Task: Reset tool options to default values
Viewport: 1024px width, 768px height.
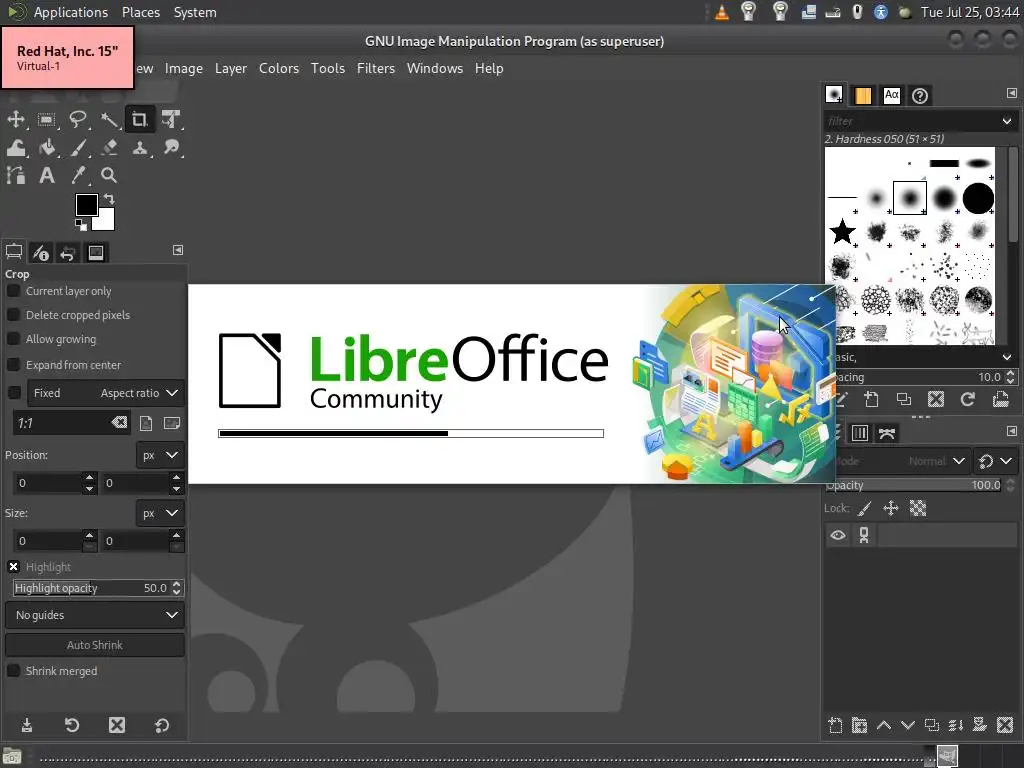Action: 161,725
